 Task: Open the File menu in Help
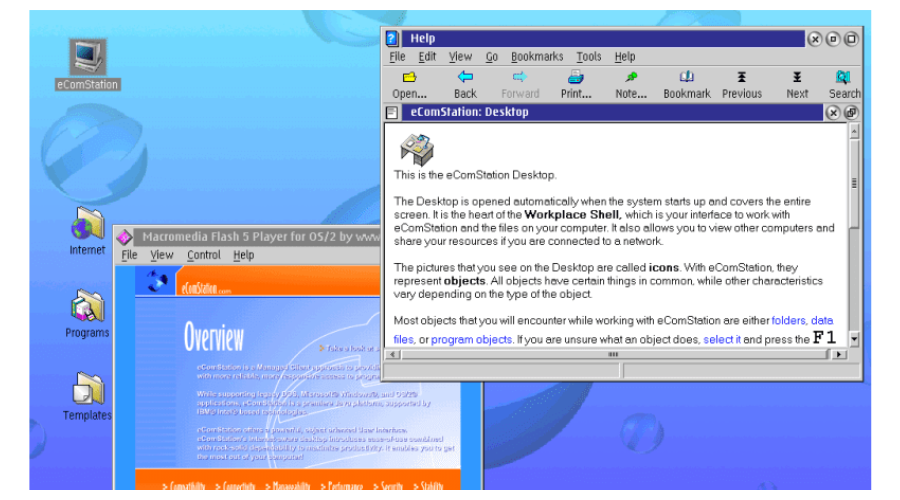(x=397, y=57)
